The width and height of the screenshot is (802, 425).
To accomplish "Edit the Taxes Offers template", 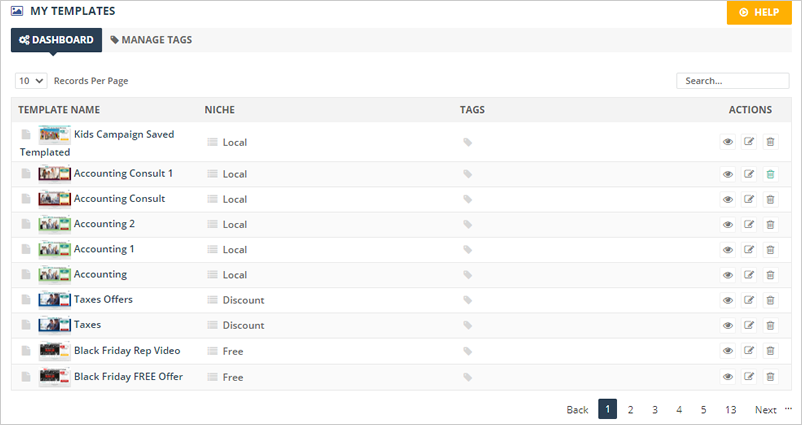I will (749, 300).
